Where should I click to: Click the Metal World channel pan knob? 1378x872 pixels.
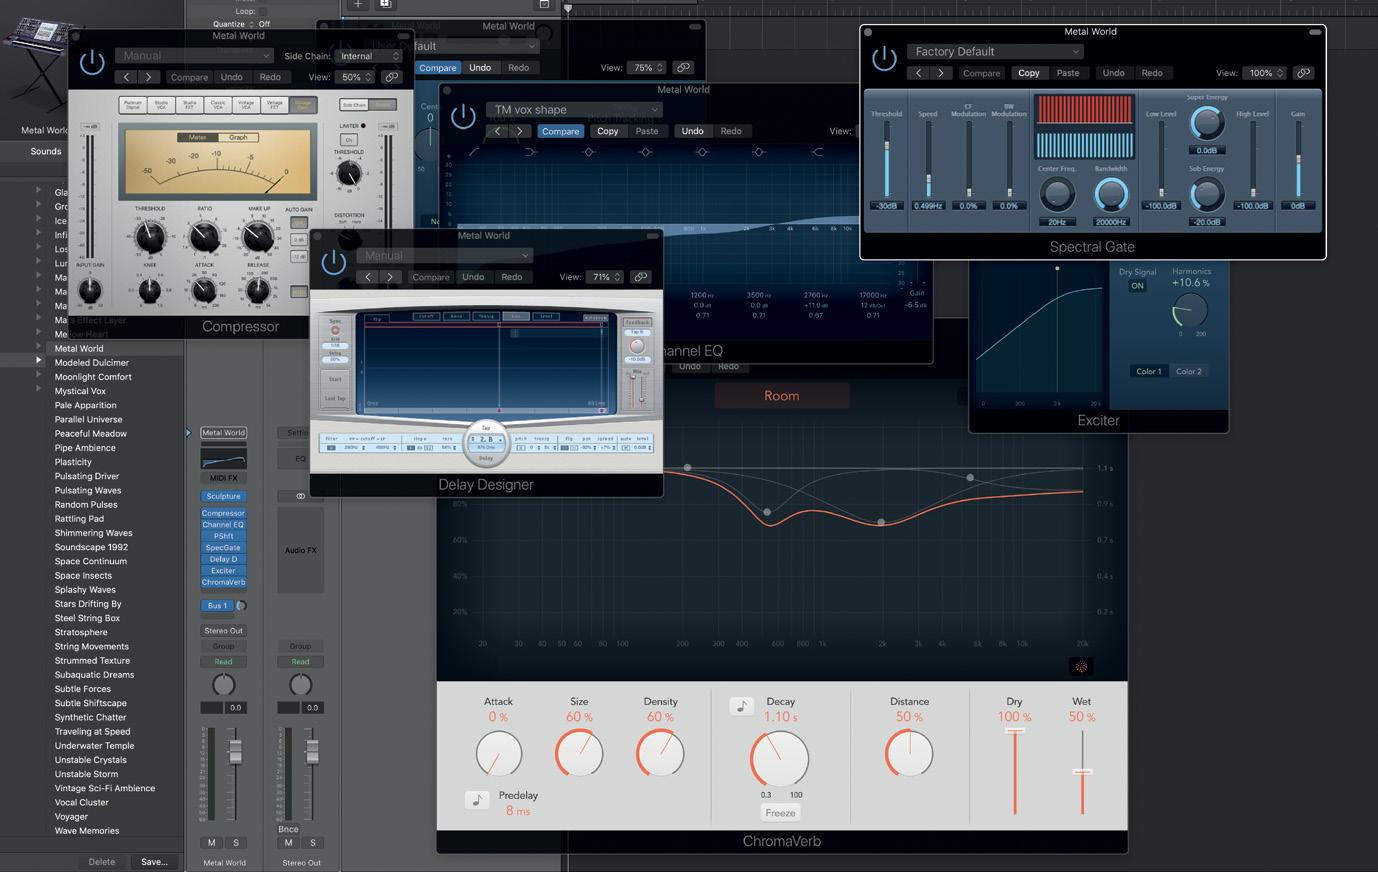[x=224, y=685]
